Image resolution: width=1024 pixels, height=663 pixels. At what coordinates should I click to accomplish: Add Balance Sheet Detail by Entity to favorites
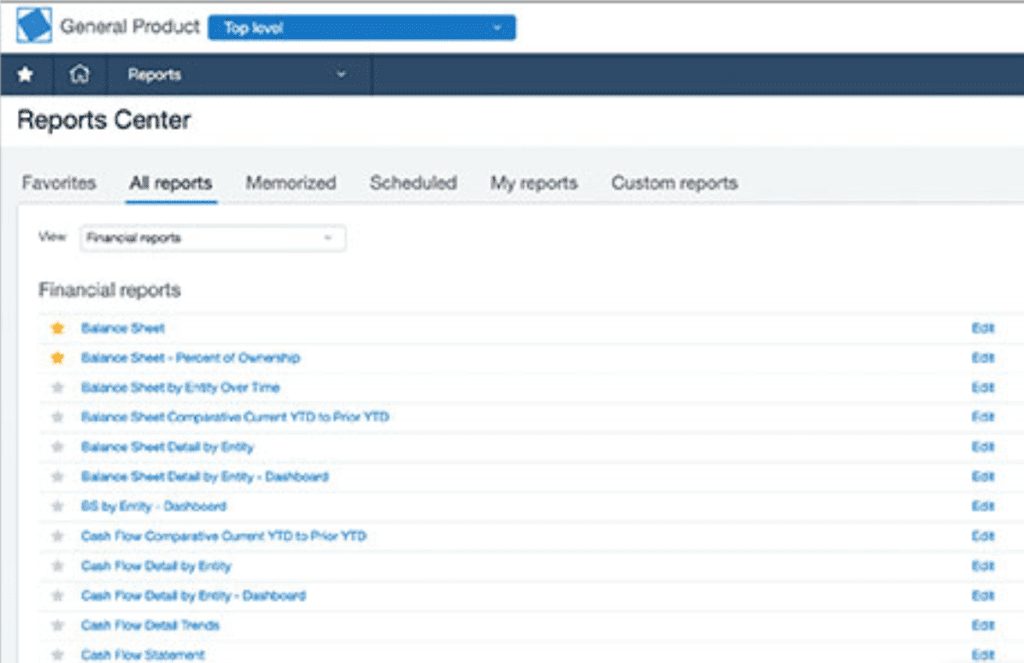[58, 447]
